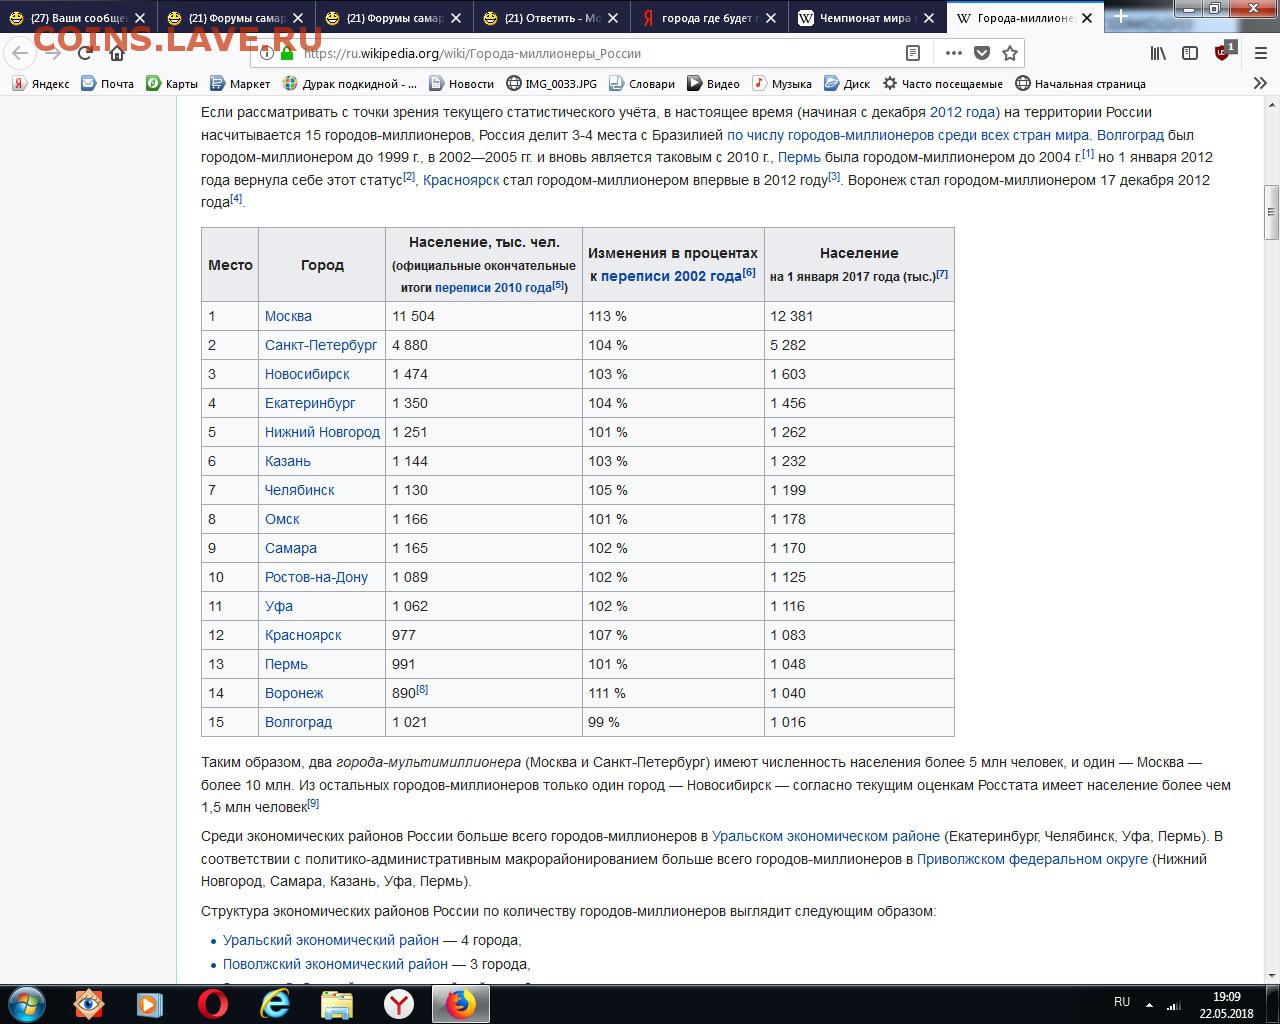Image resolution: width=1280 pixels, height=1024 pixels.
Task: Open the Екатеринбург table link
Action: (310, 403)
